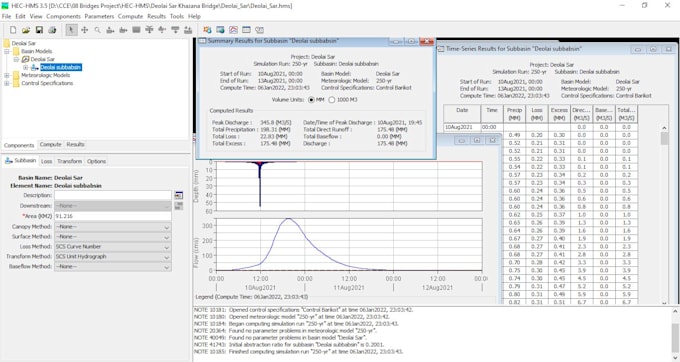This screenshot has width=680, height=362.
Task: Open the element summary table icon
Action: click(246, 30)
